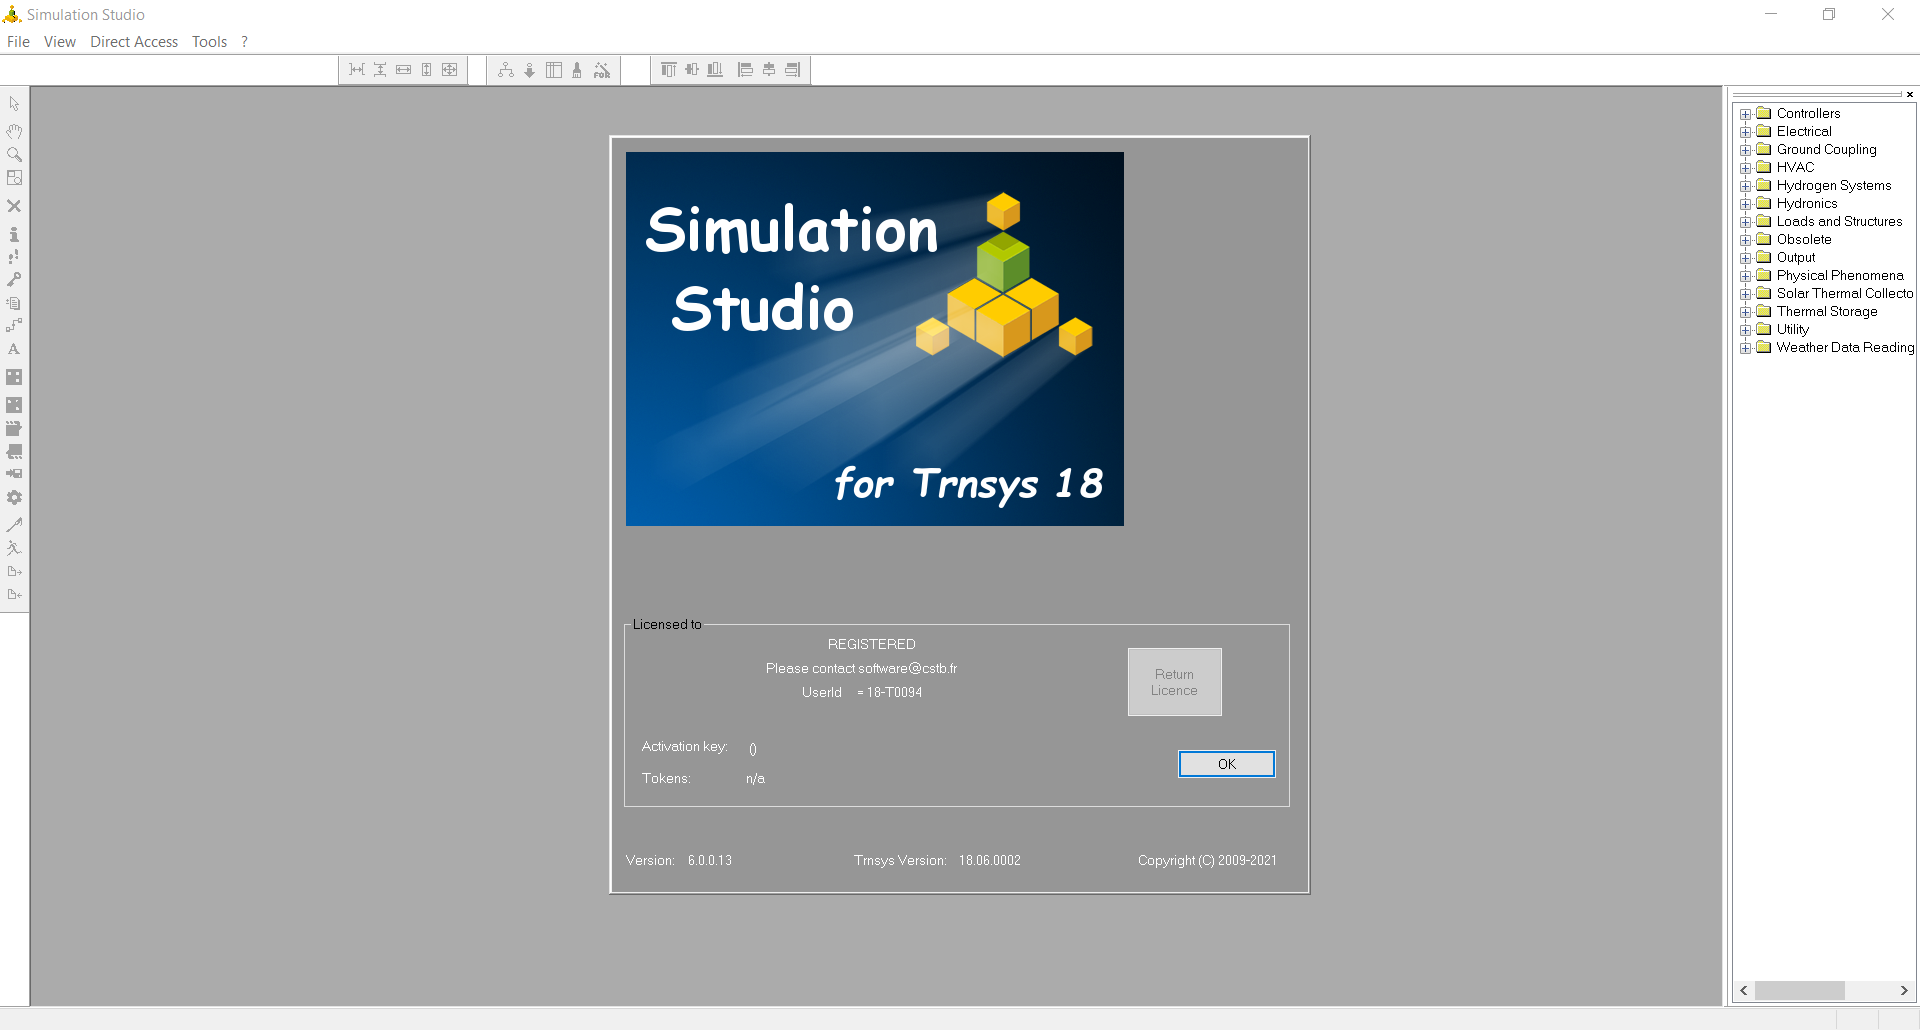Click the component tree horizontal scrollbar thumb
The width and height of the screenshot is (1920, 1030).
1800,990
